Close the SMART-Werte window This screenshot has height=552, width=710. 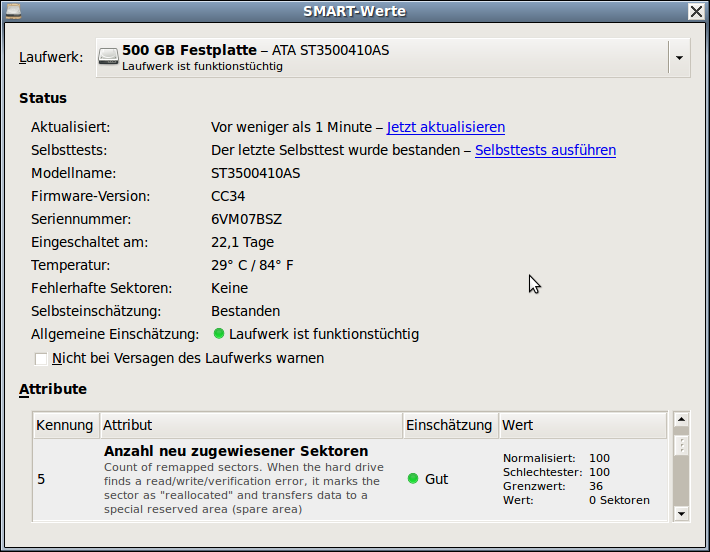(x=696, y=11)
